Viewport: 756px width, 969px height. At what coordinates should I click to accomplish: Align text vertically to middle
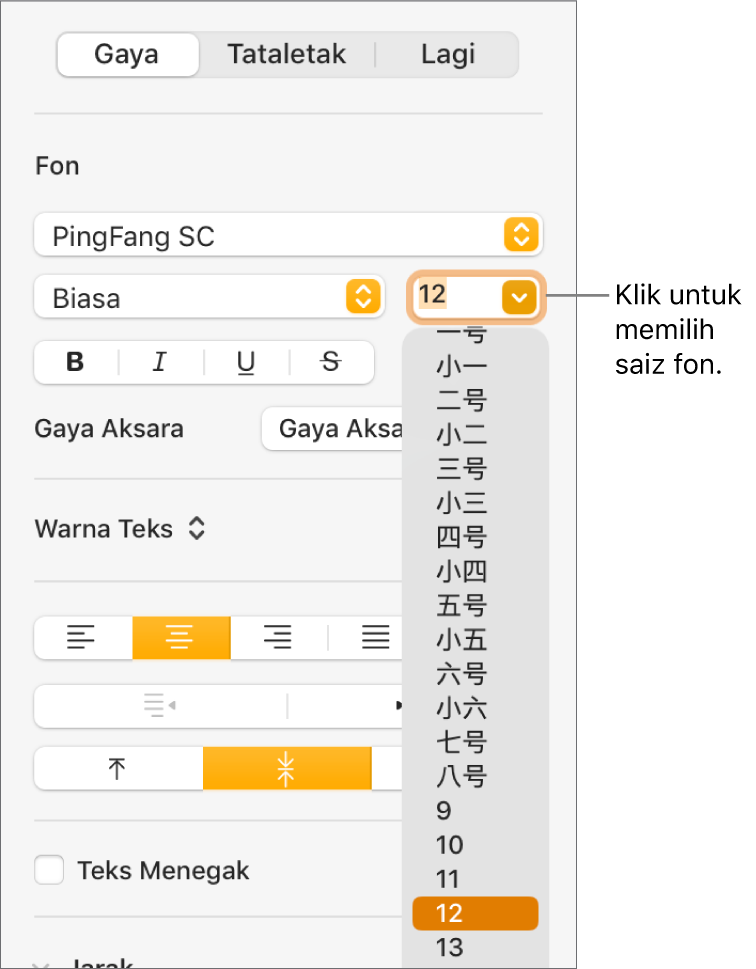point(287,768)
